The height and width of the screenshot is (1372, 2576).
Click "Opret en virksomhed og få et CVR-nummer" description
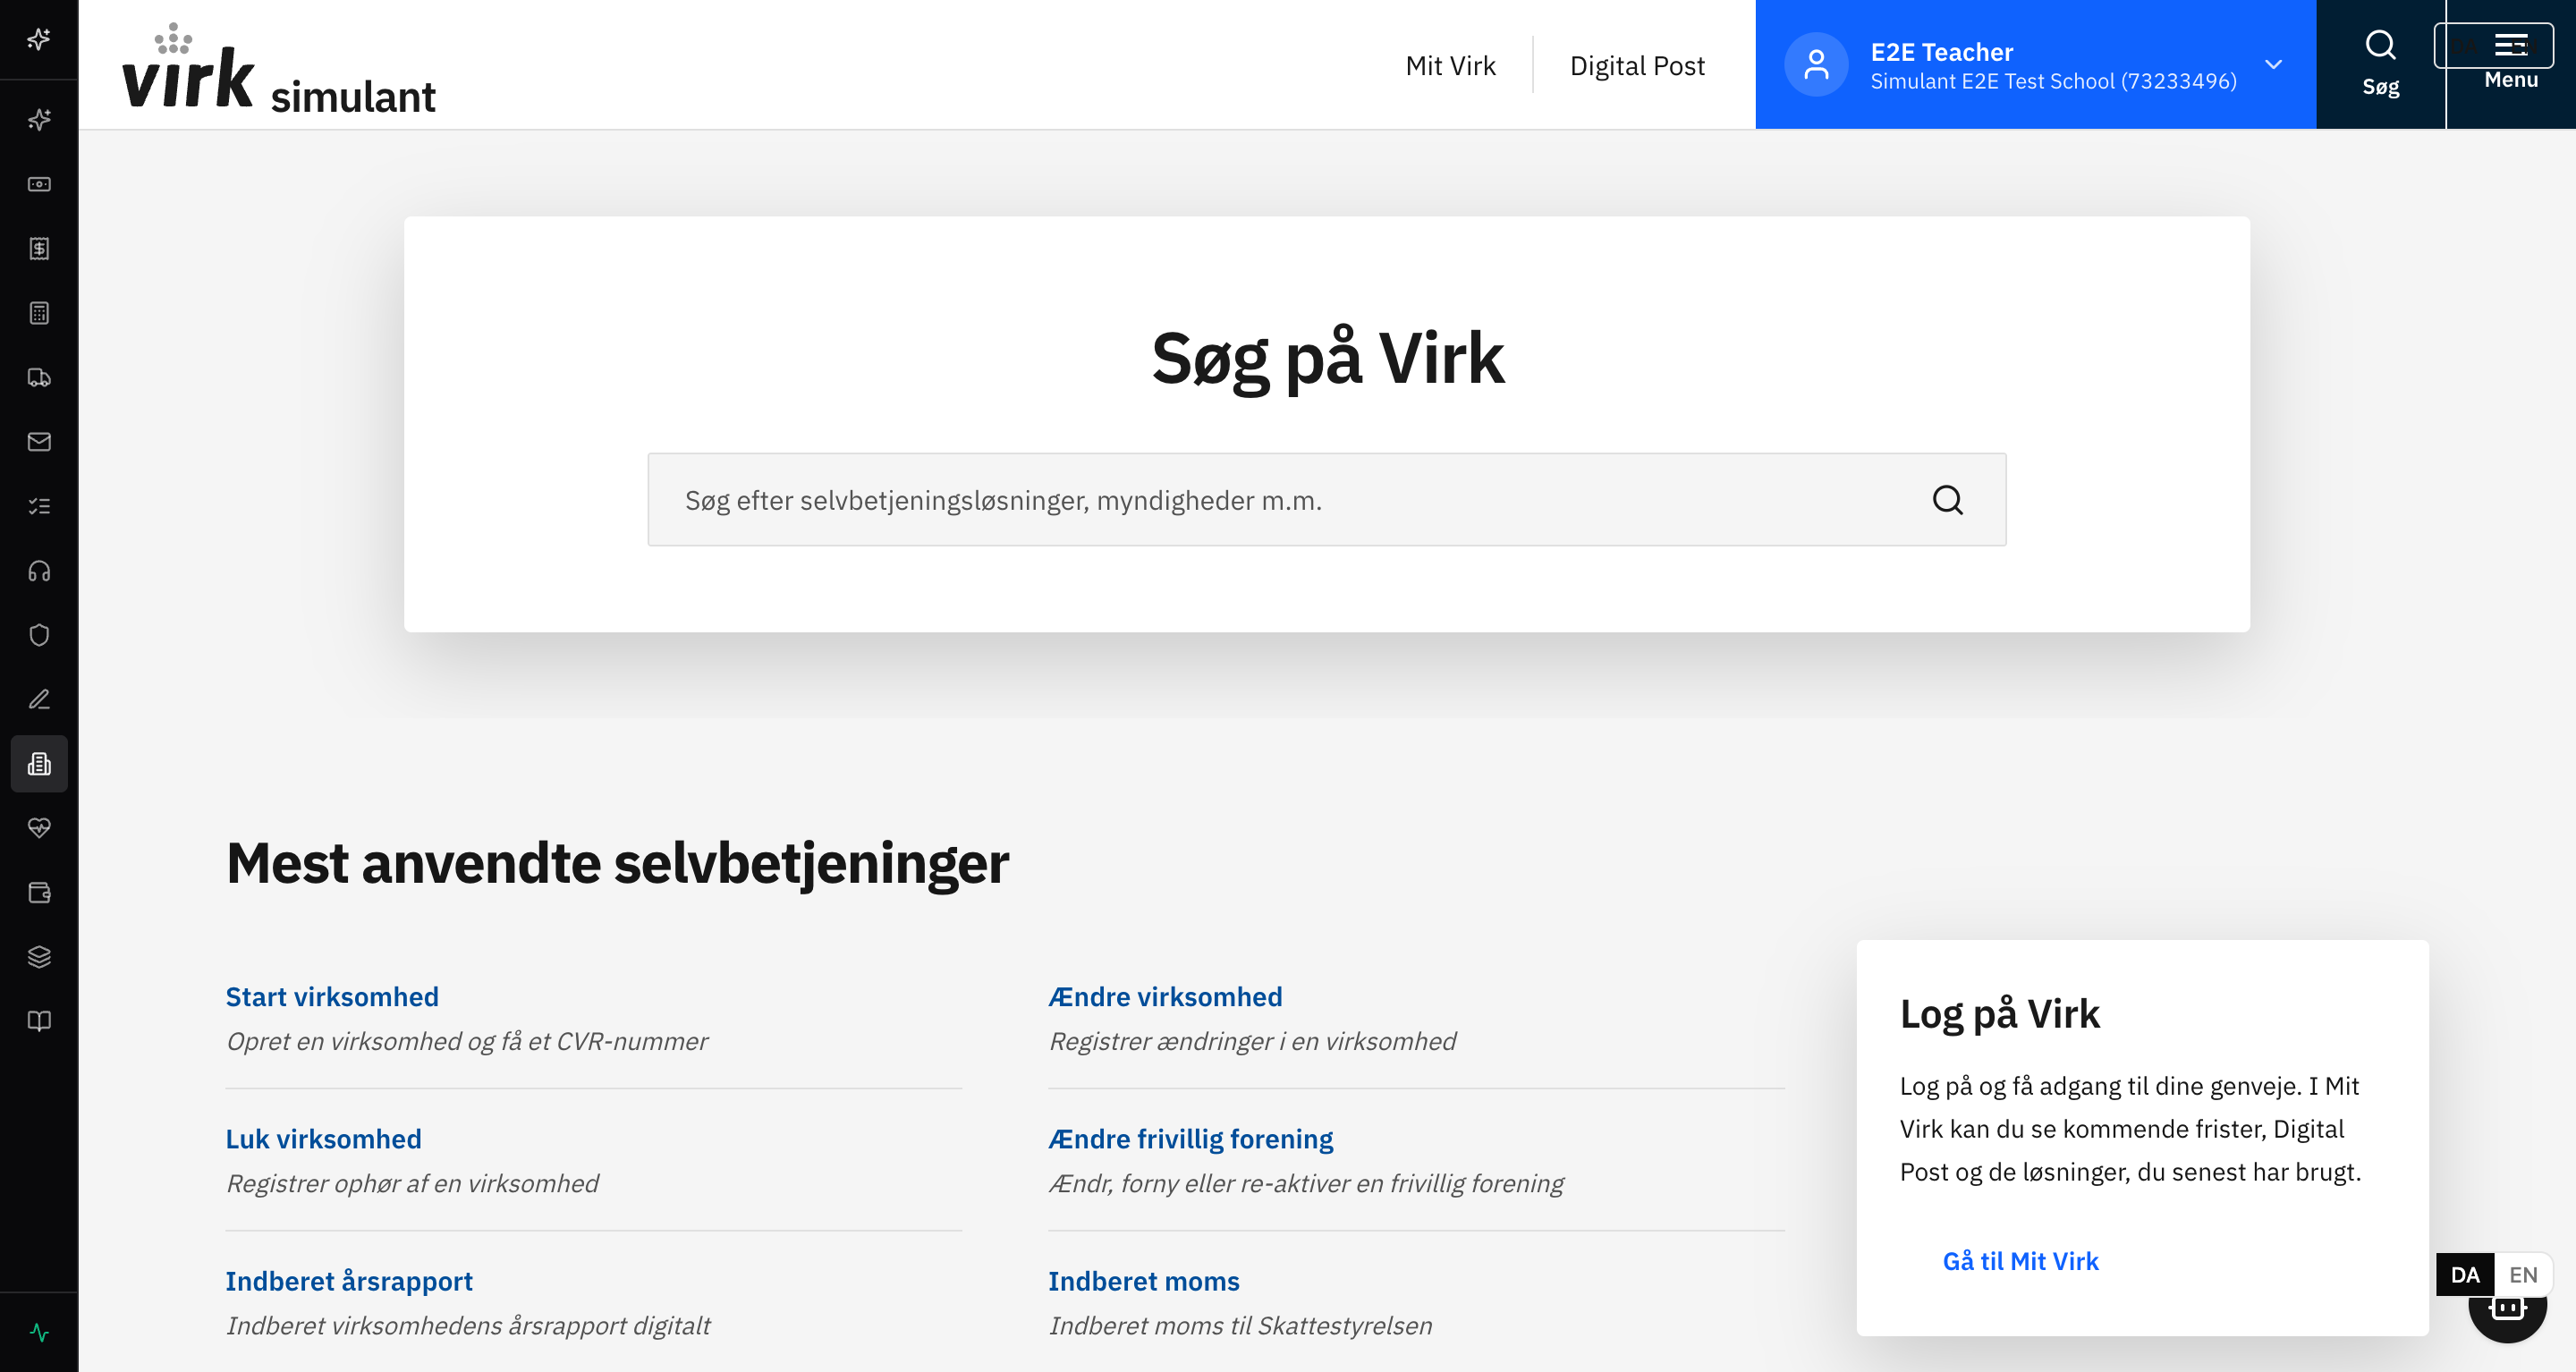pyautogui.click(x=466, y=1041)
